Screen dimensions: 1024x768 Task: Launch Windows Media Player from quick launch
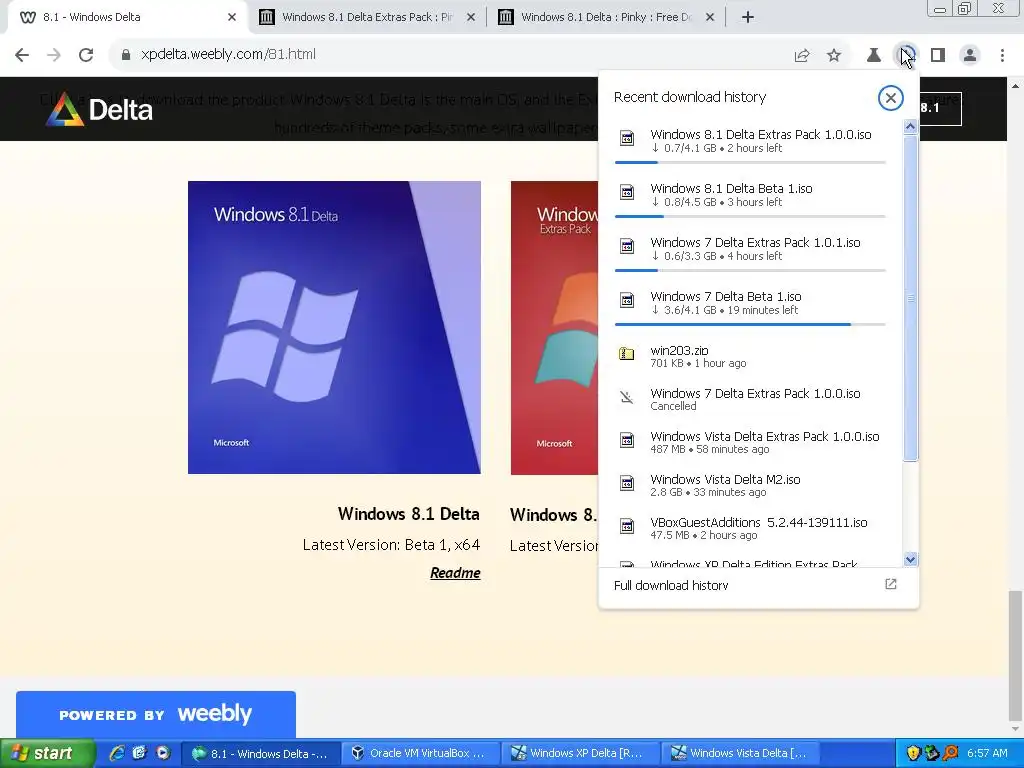(x=163, y=753)
